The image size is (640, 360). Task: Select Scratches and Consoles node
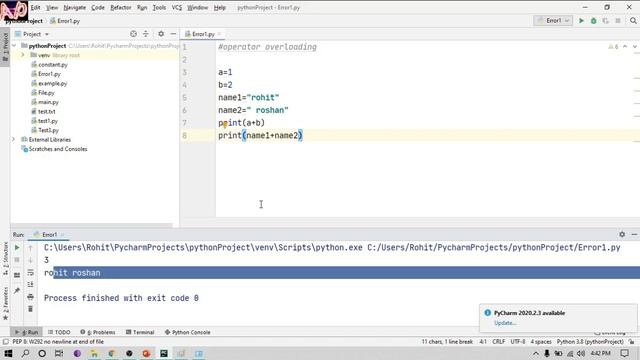coord(58,149)
